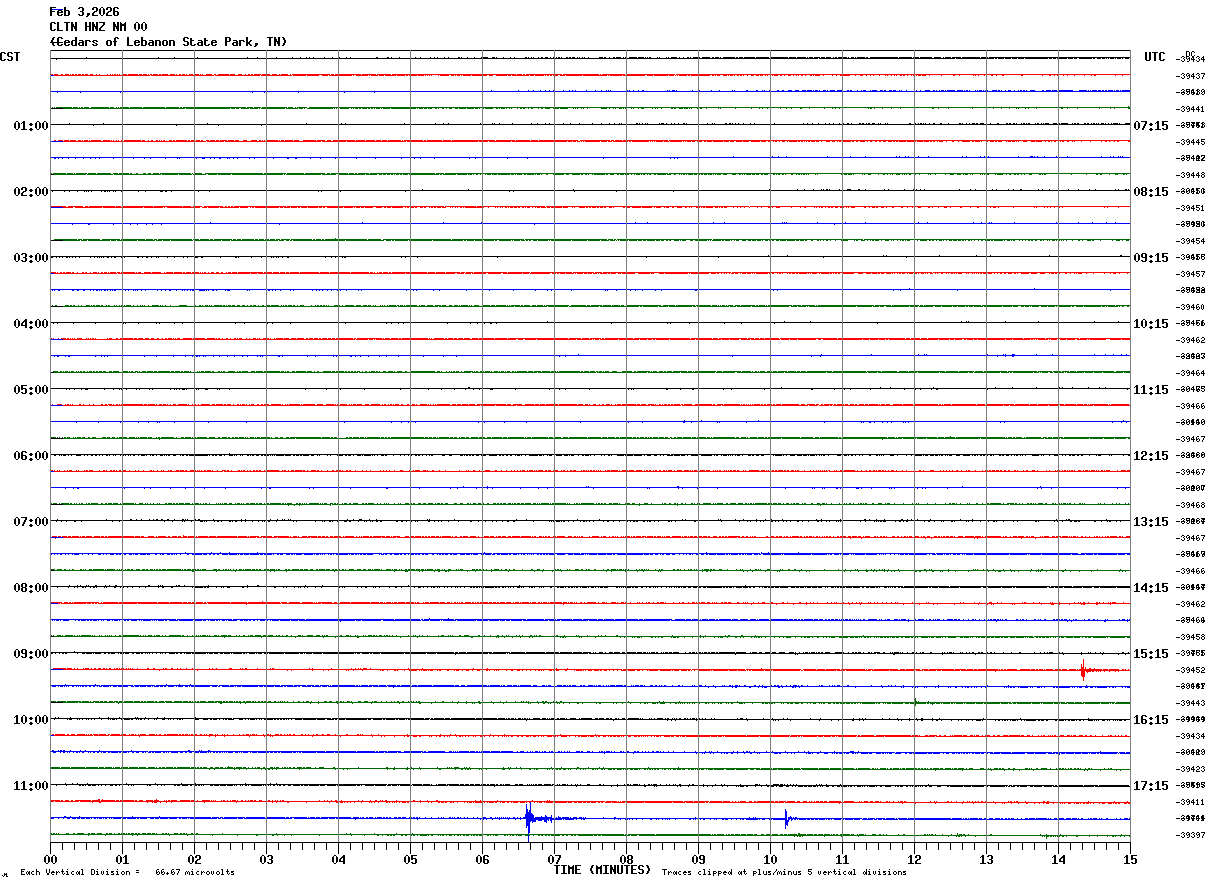Click 'Each Vertical Division = 66.67 microvolts' note
This screenshot has height=886, width=1210.
click(127, 872)
